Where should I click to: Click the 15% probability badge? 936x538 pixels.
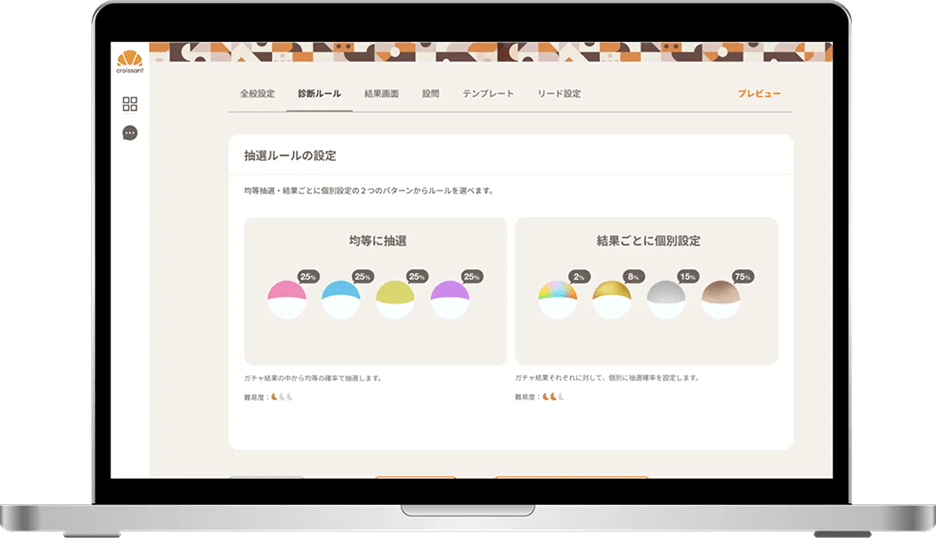click(688, 276)
